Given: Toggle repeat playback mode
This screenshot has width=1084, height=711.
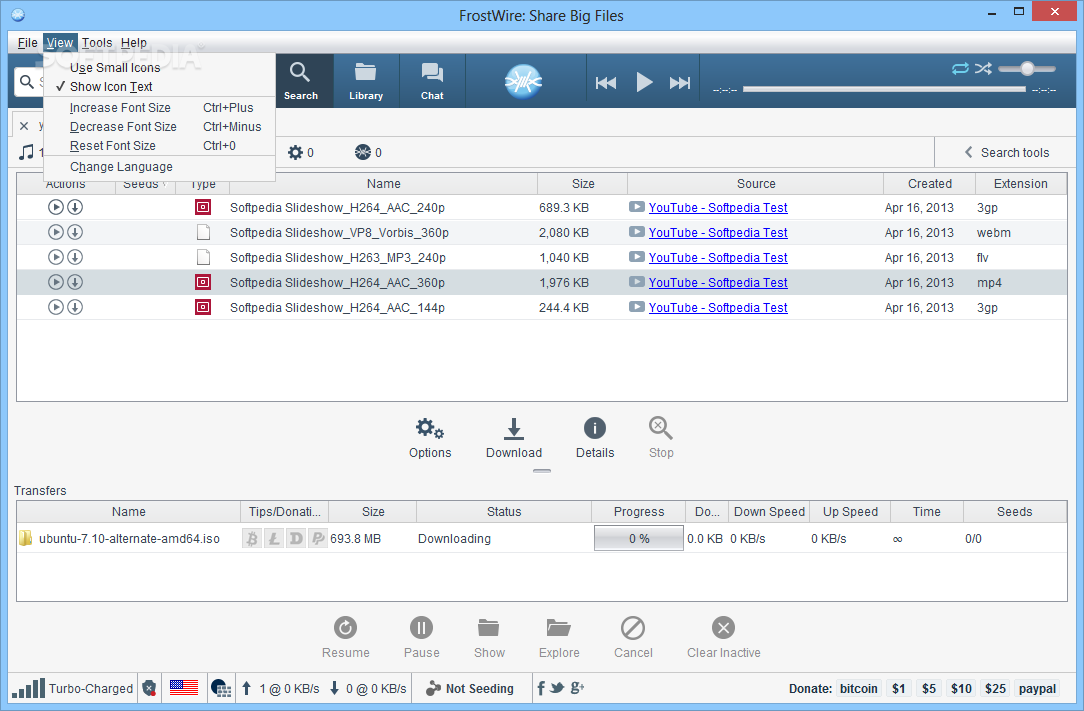Looking at the screenshot, I should [960, 68].
